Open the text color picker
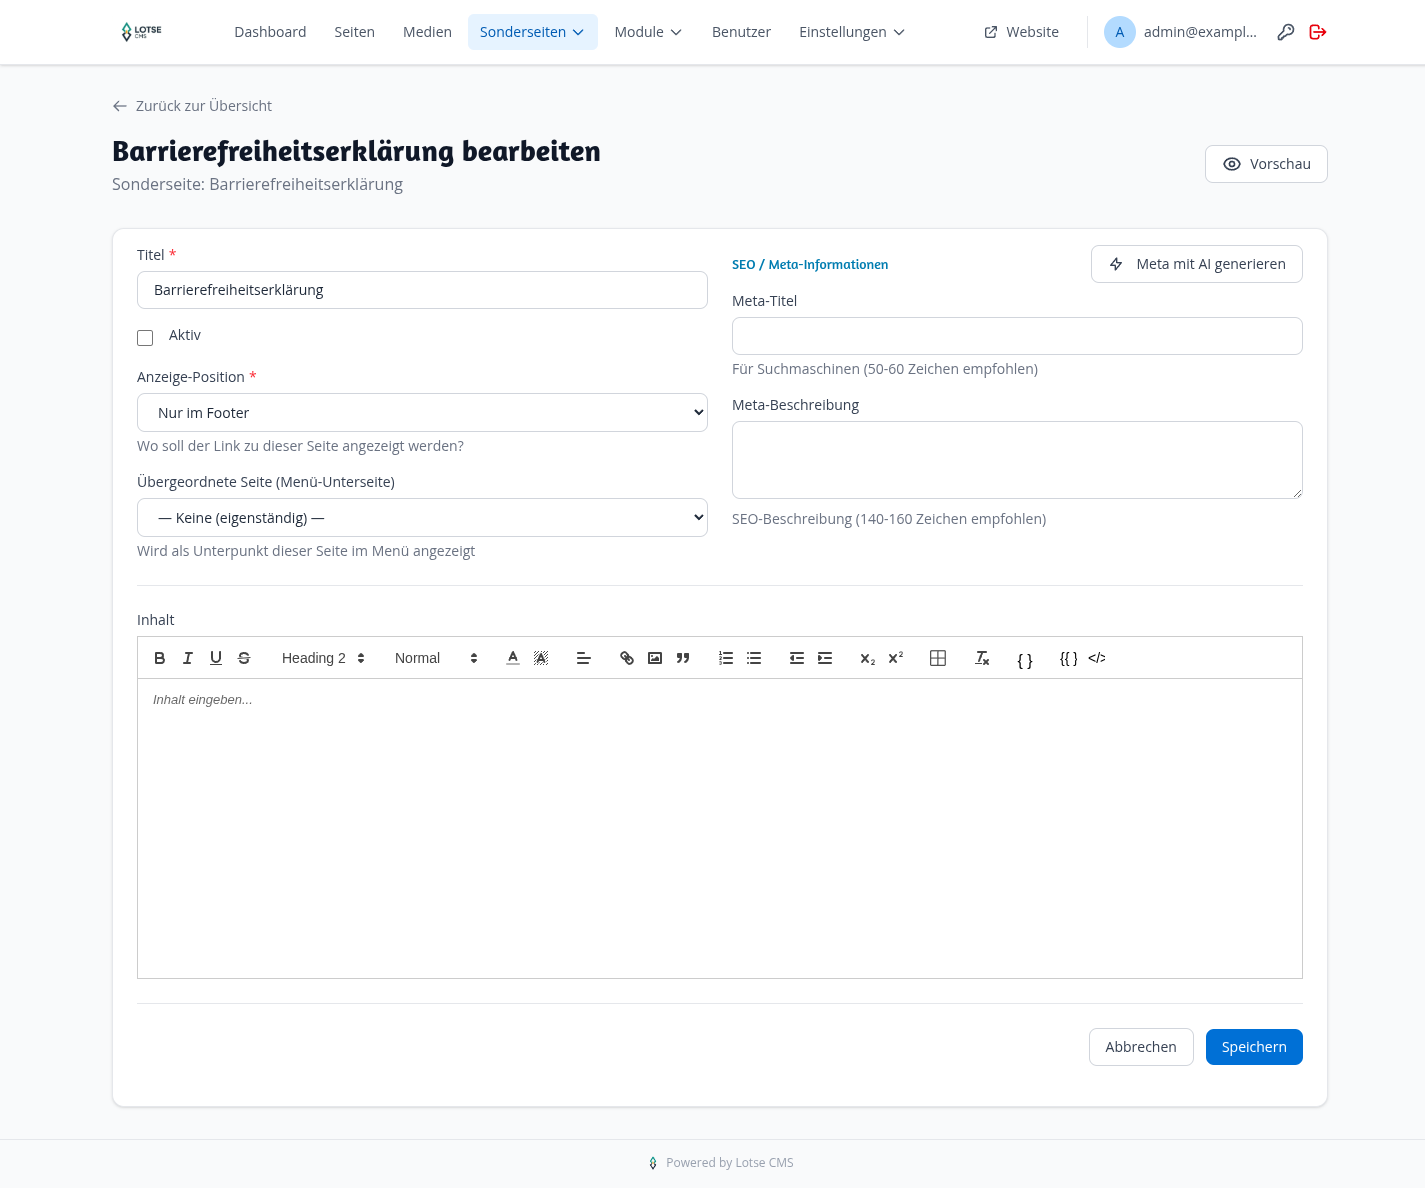This screenshot has height=1188, width=1425. point(513,658)
